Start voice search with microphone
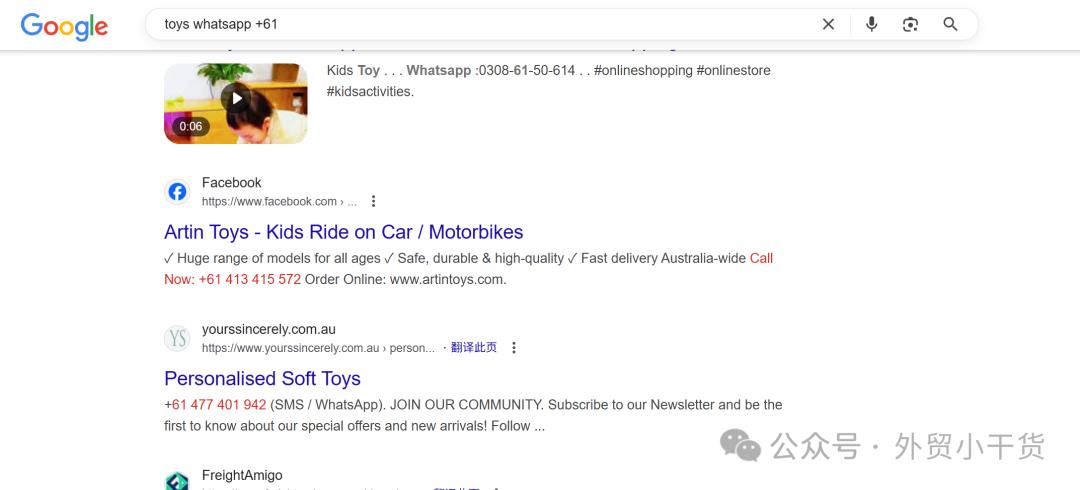The image size is (1080, 490). click(871, 24)
